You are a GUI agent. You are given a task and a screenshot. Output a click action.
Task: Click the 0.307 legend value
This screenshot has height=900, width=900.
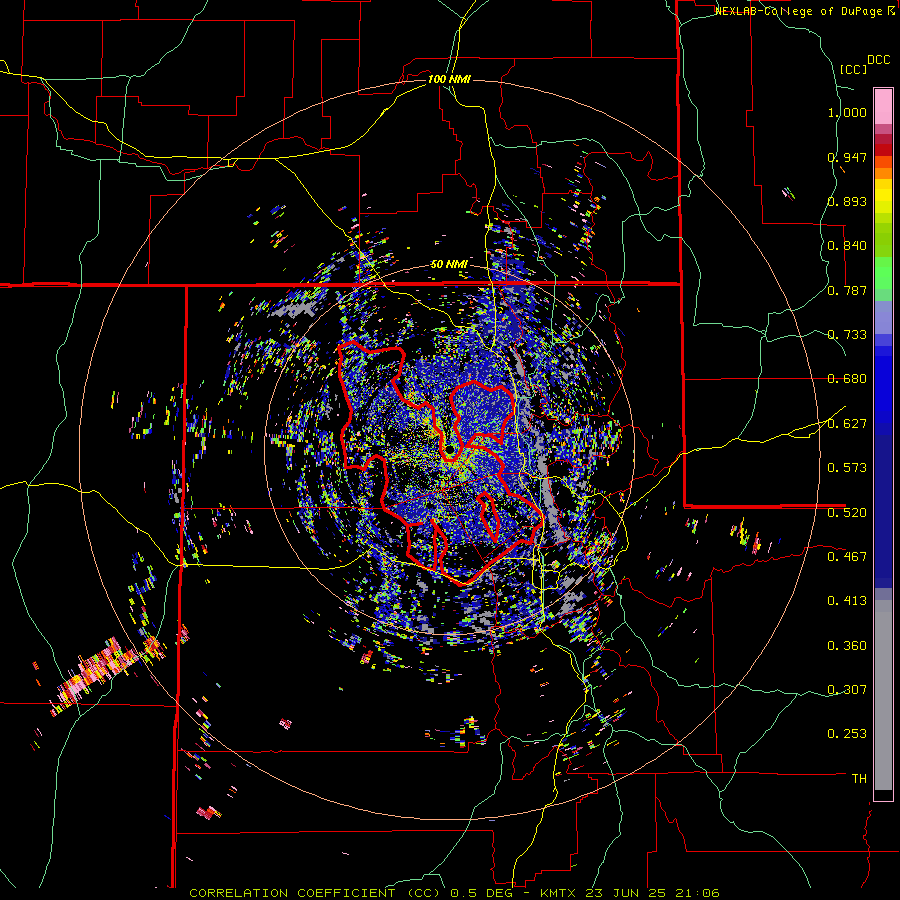(847, 690)
